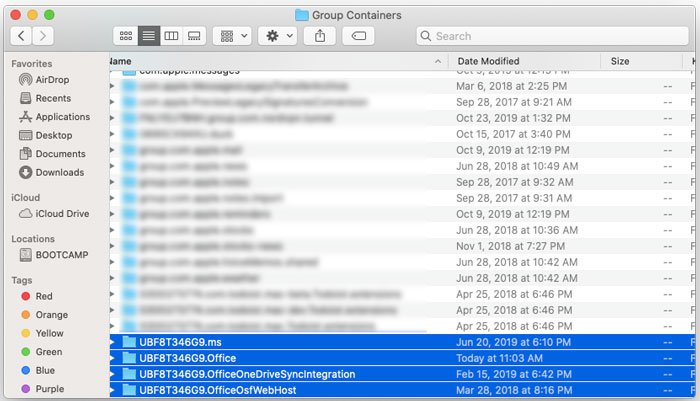Open Desktop in the sidebar
The height and width of the screenshot is (401, 700).
[46, 135]
